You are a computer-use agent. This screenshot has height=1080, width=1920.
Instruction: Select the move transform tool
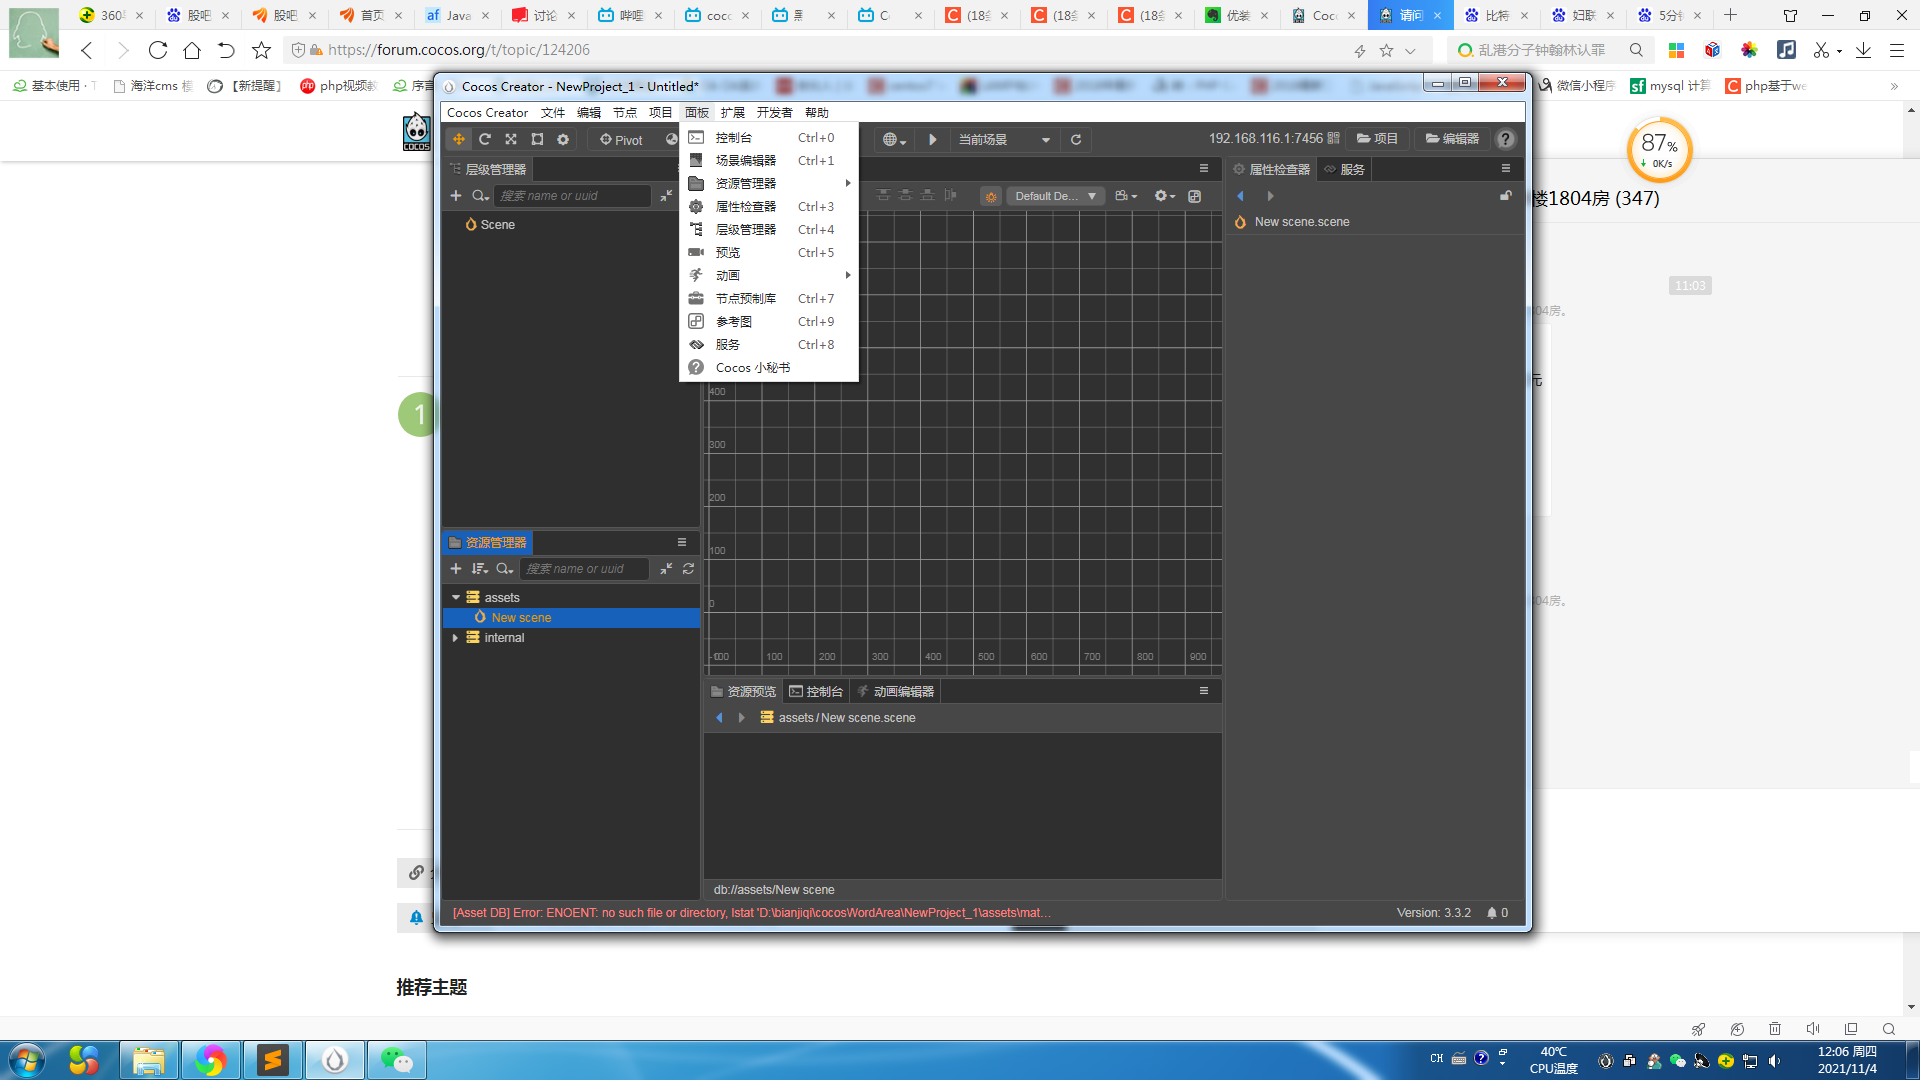point(459,140)
